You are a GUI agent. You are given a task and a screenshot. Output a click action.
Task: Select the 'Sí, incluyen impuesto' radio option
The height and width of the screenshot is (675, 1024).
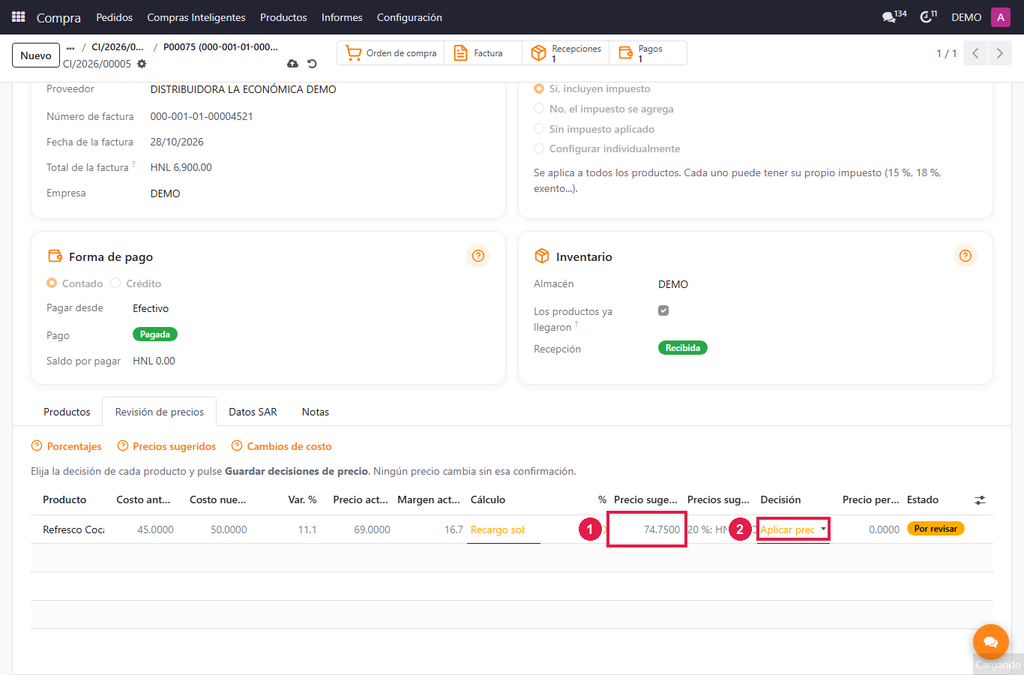[539, 88]
